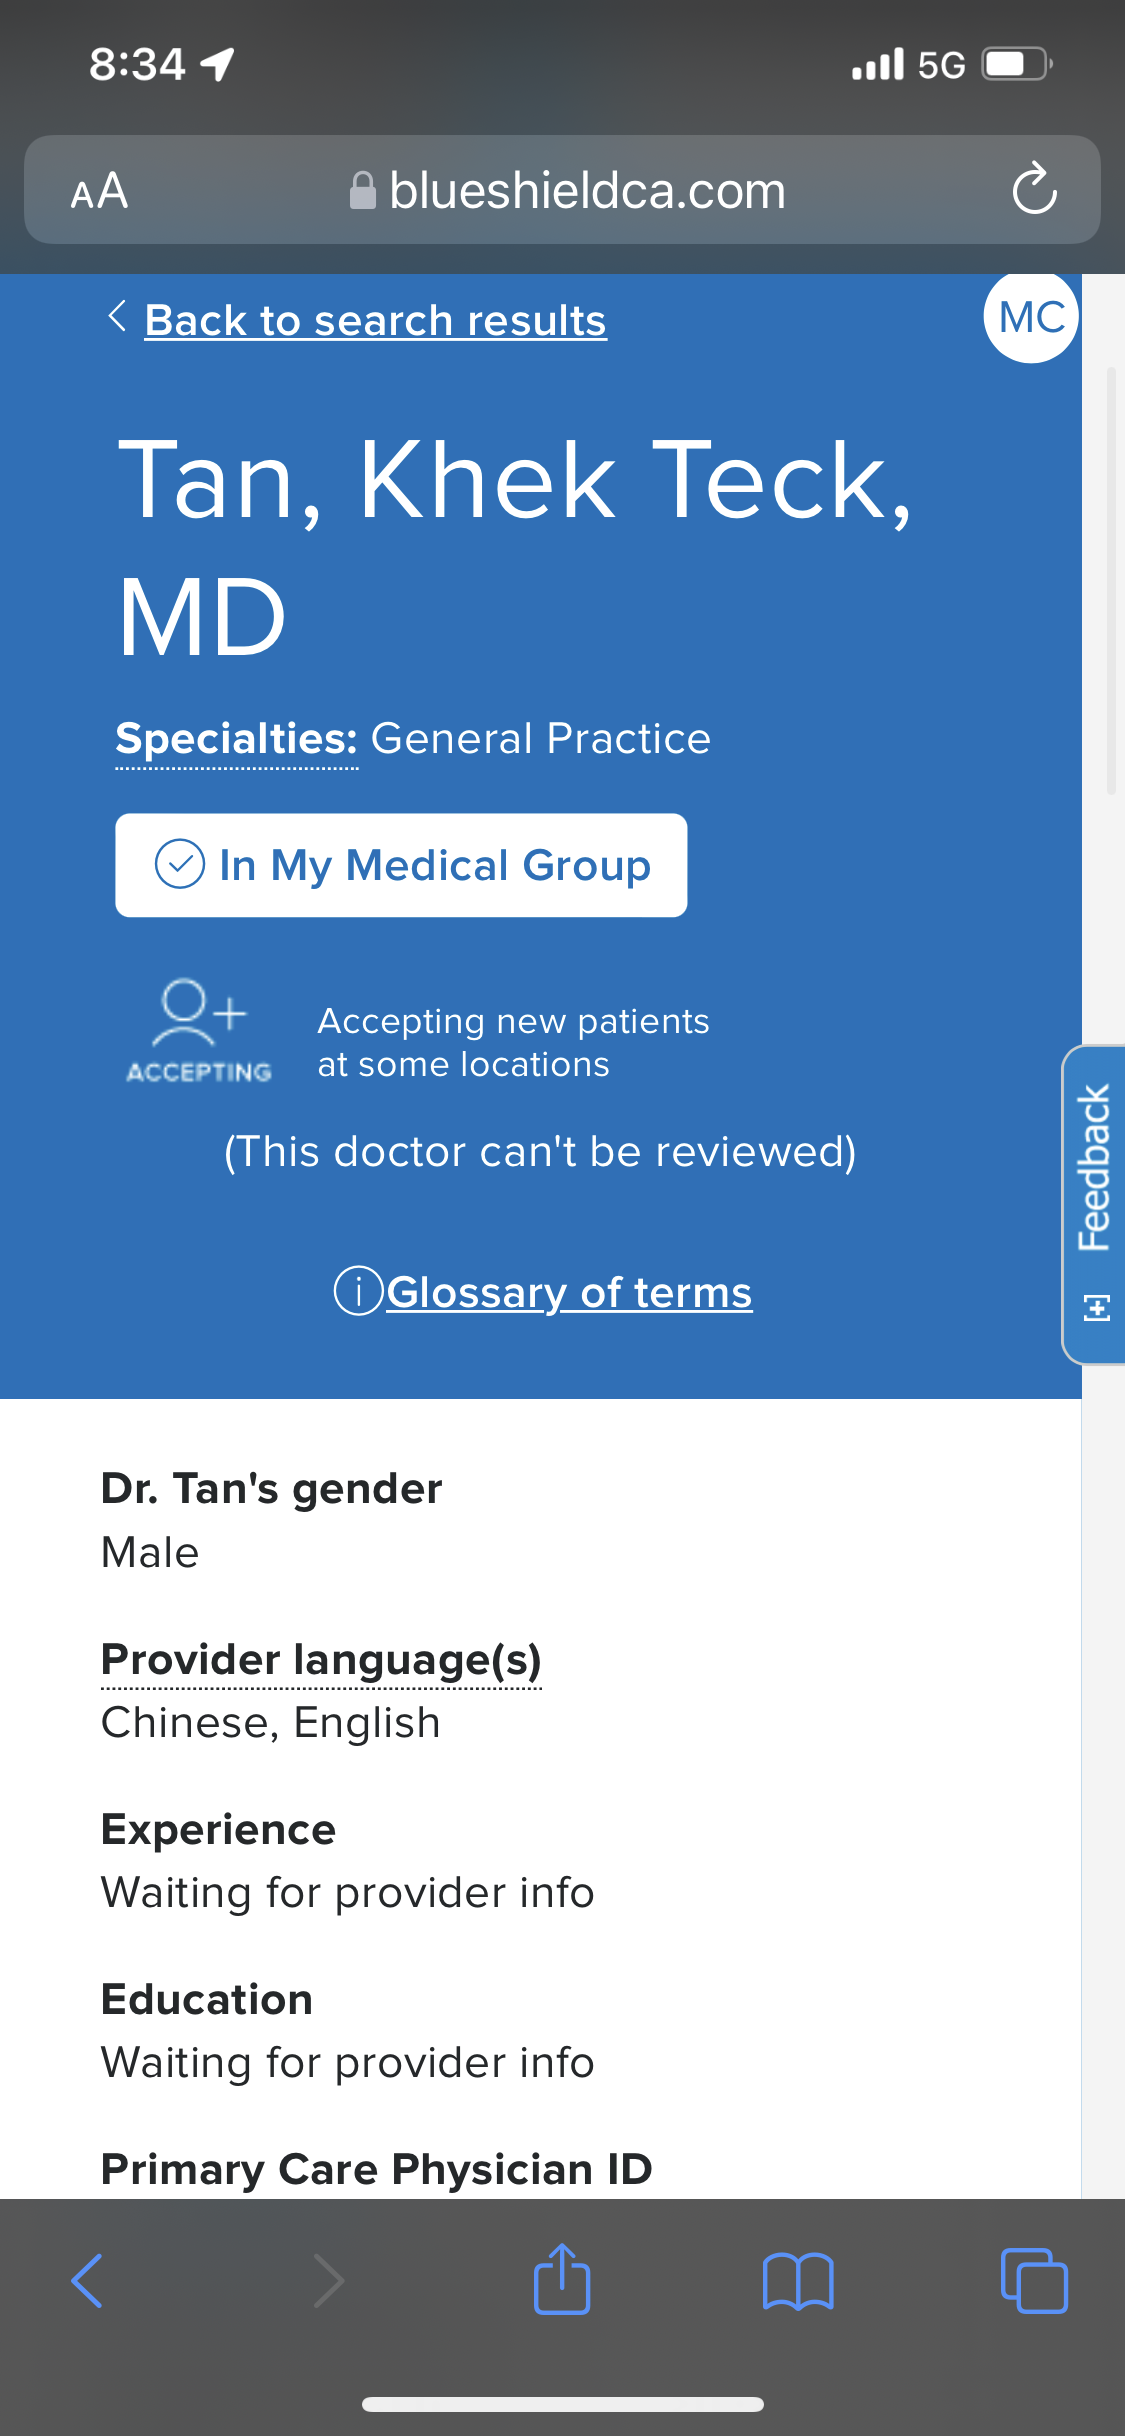The image size is (1125, 2436).
Task: Open the MC account avatar
Action: [1031, 317]
